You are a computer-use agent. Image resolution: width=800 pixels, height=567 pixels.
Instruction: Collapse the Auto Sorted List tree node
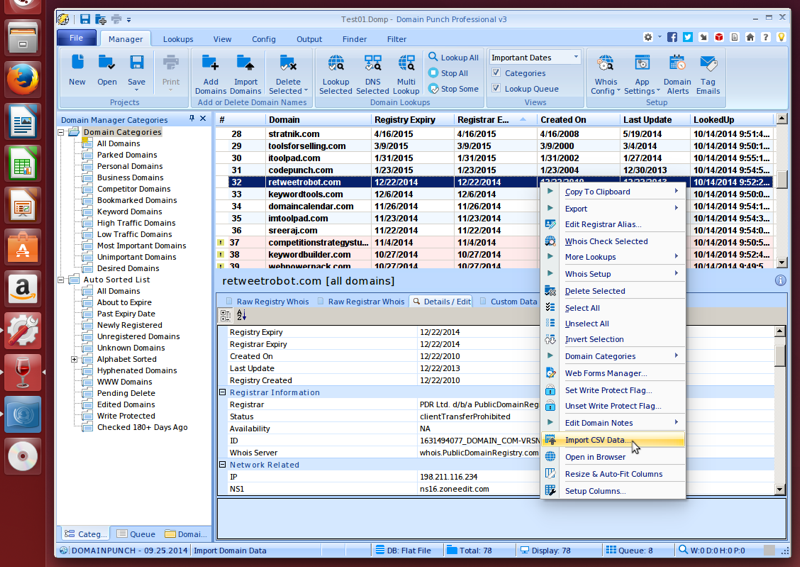click(x=61, y=280)
